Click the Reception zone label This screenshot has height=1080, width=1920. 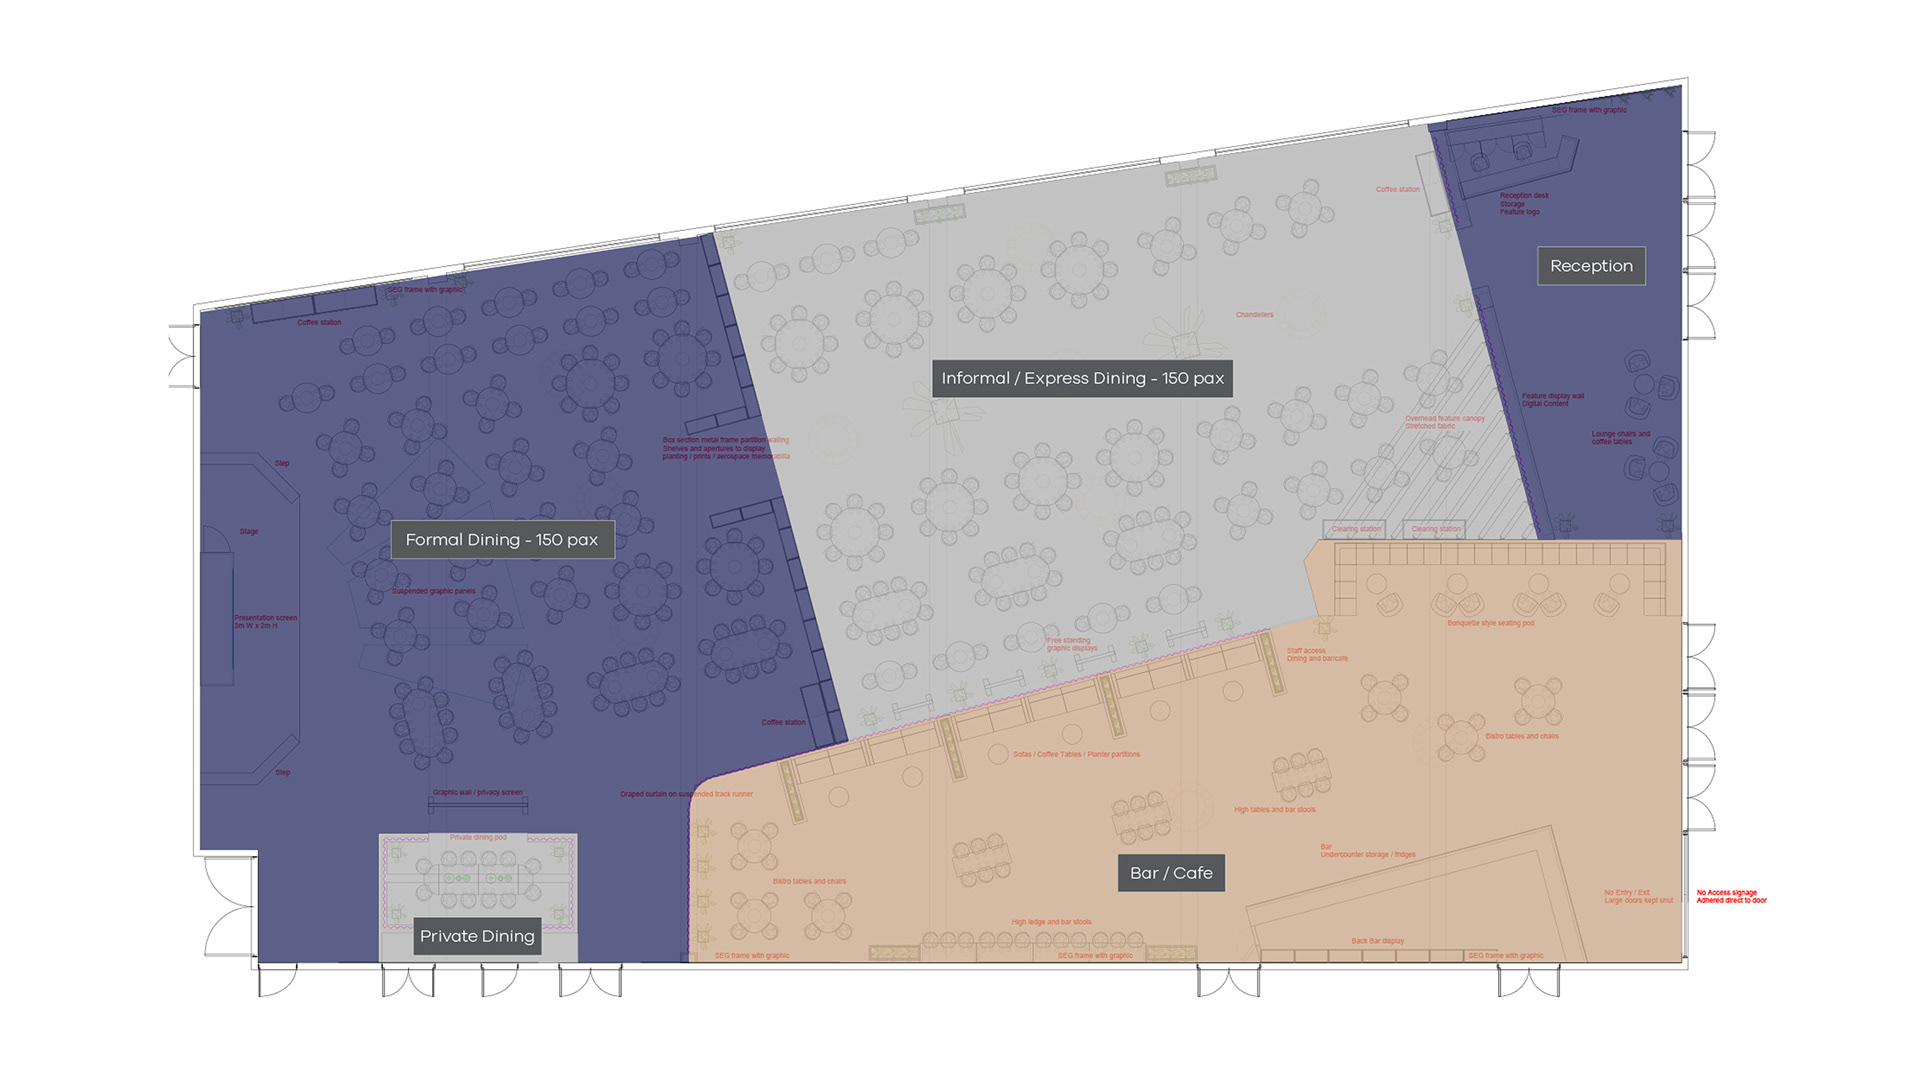pyautogui.click(x=1591, y=266)
